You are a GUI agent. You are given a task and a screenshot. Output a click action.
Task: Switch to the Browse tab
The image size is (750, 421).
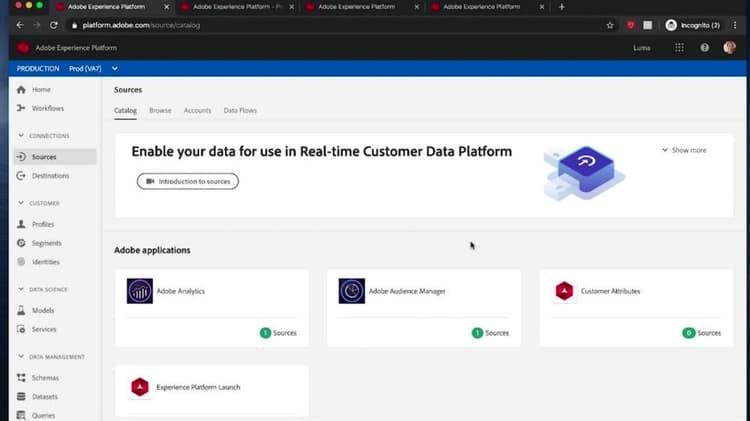coord(160,110)
